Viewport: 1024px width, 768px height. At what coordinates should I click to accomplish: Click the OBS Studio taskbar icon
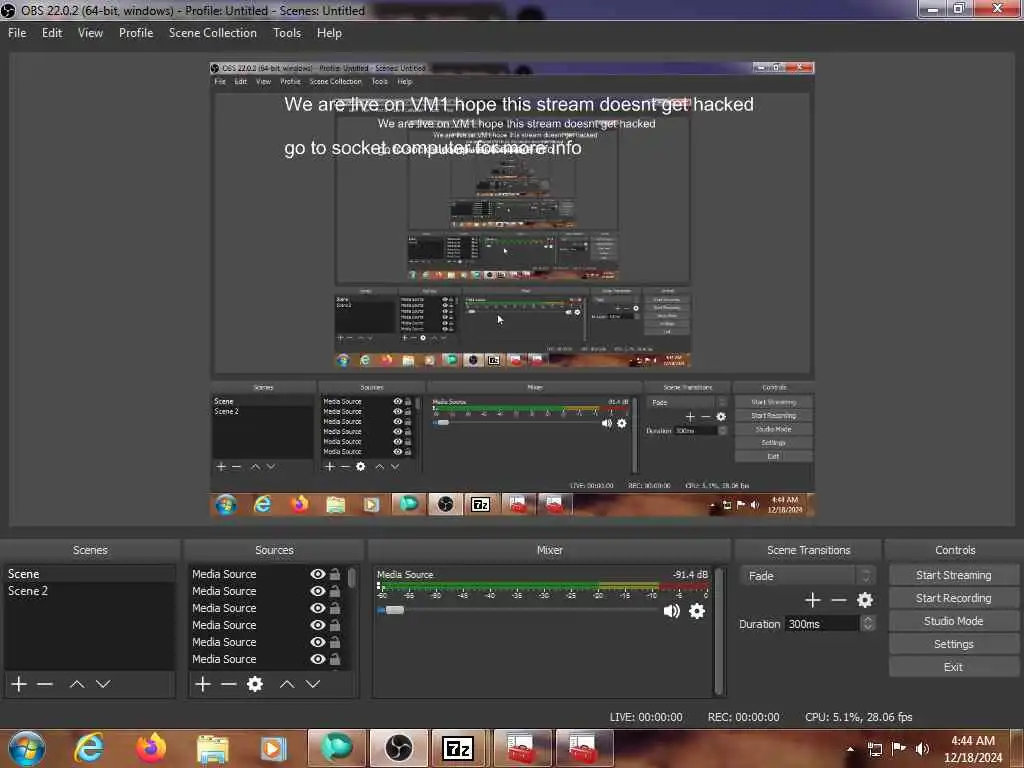(x=398, y=748)
